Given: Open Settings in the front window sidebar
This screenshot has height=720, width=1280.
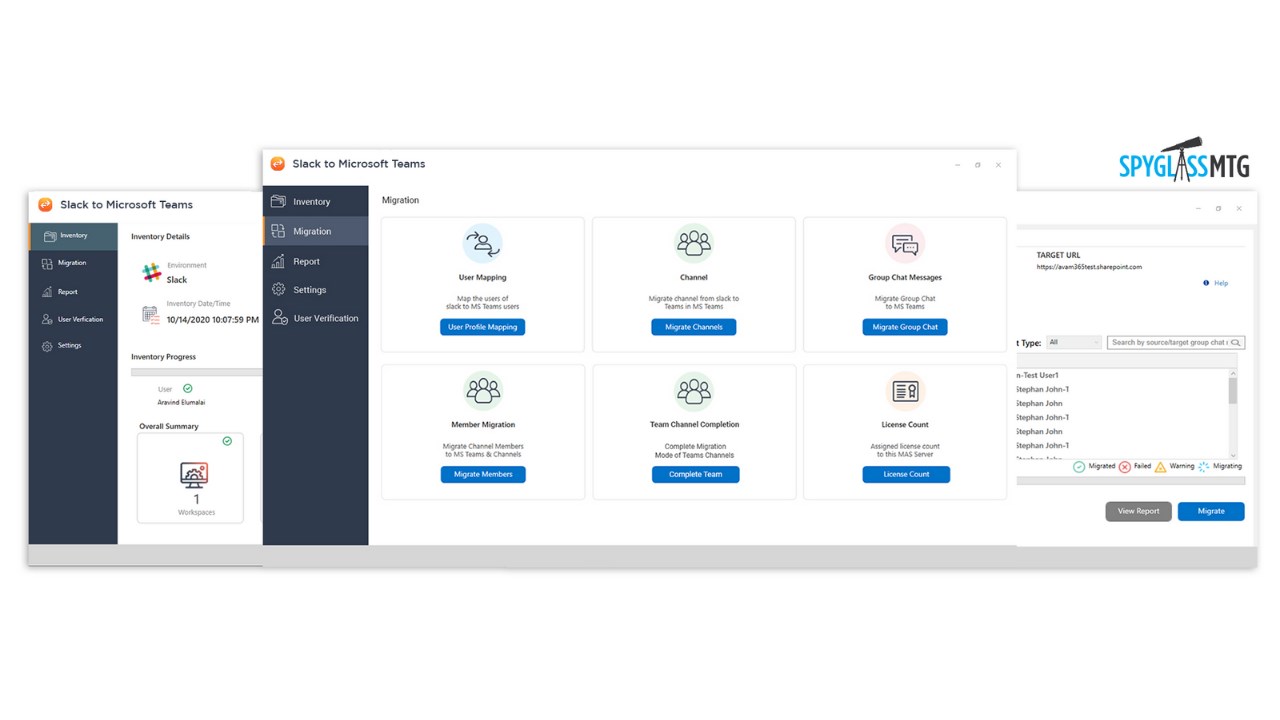Looking at the screenshot, I should click(315, 290).
